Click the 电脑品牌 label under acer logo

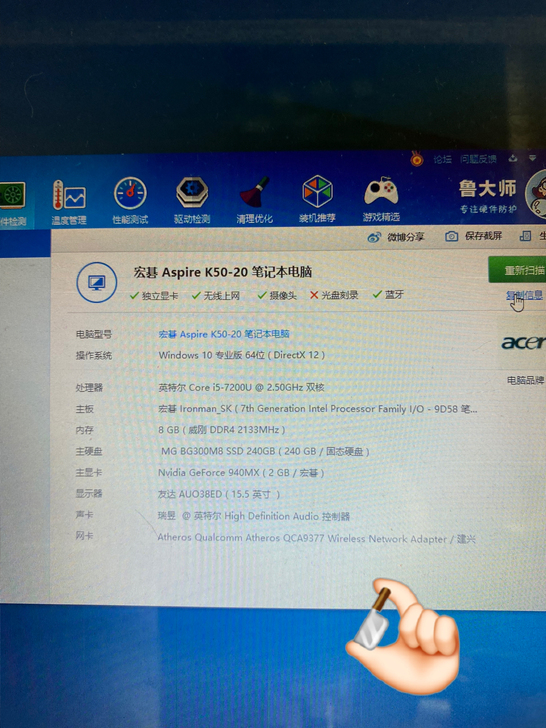(x=525, y=380)
